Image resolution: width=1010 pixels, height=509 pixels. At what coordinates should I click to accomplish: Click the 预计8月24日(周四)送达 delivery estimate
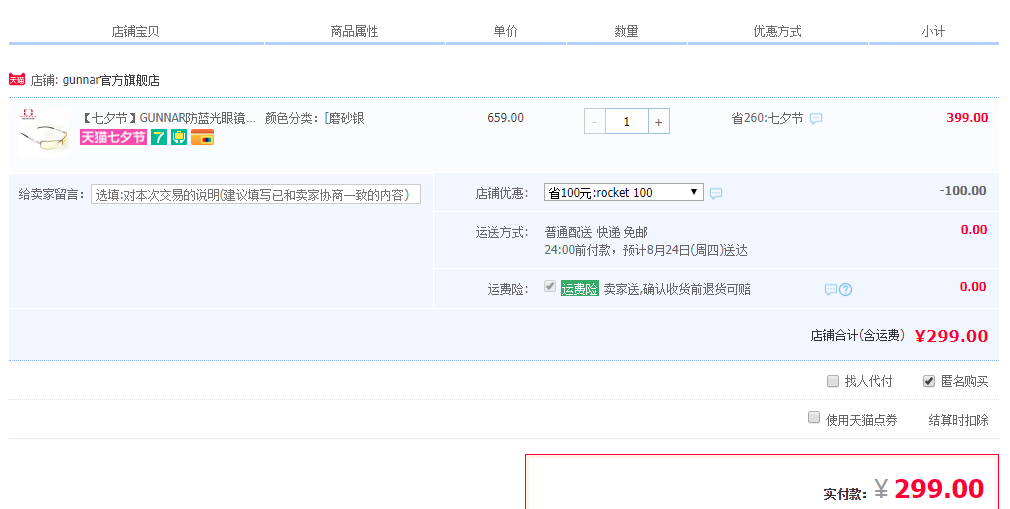pyautogui.click(x=685, y=250)
